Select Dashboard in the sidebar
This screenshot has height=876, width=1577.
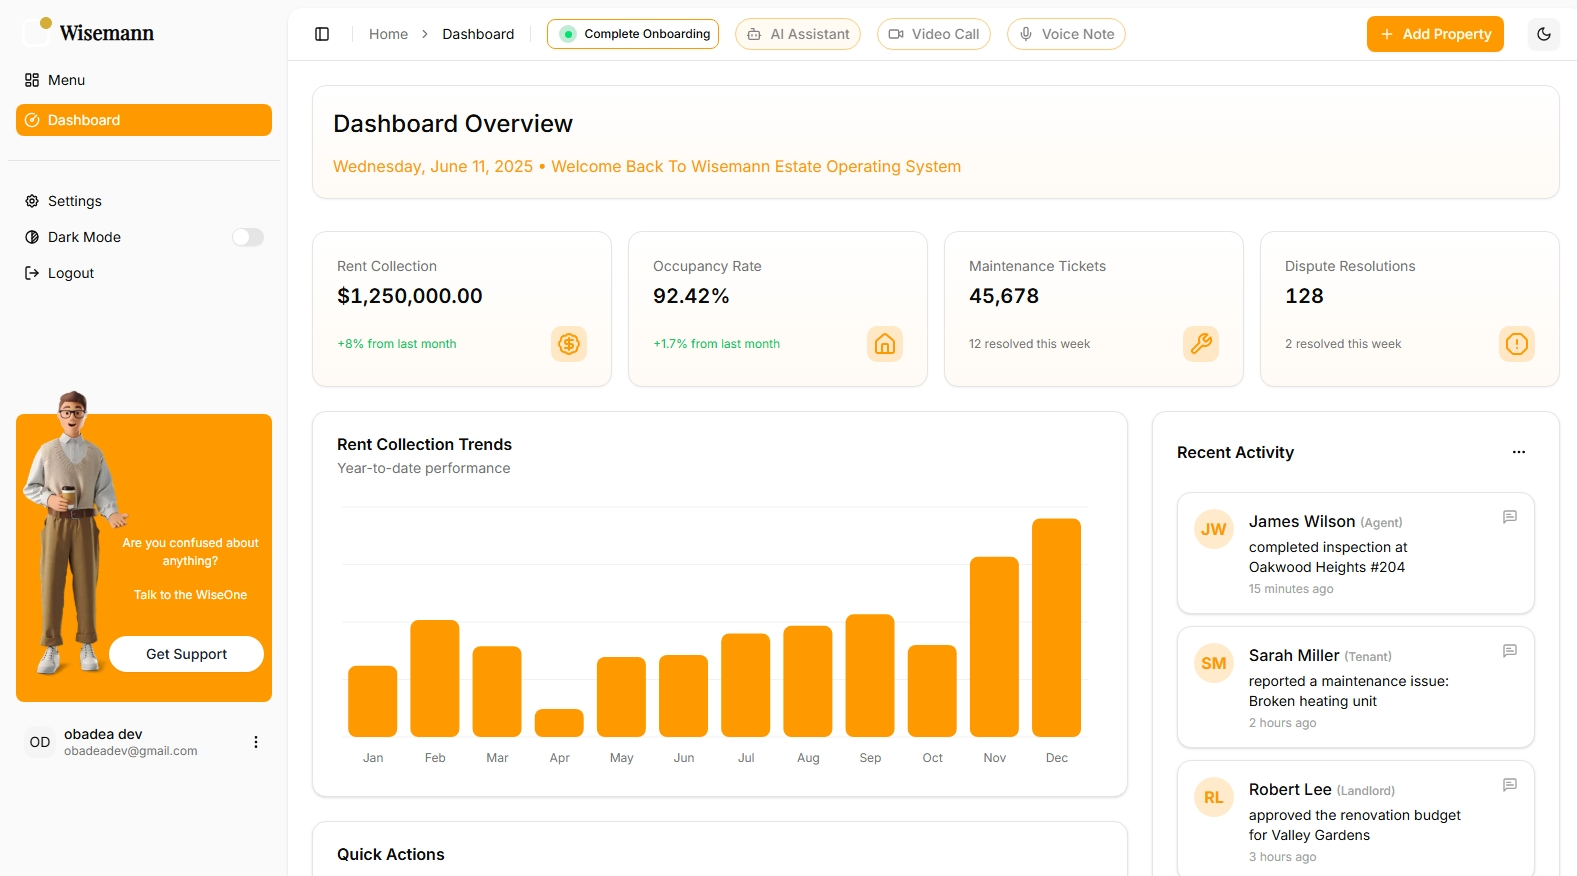click(144, 120)
